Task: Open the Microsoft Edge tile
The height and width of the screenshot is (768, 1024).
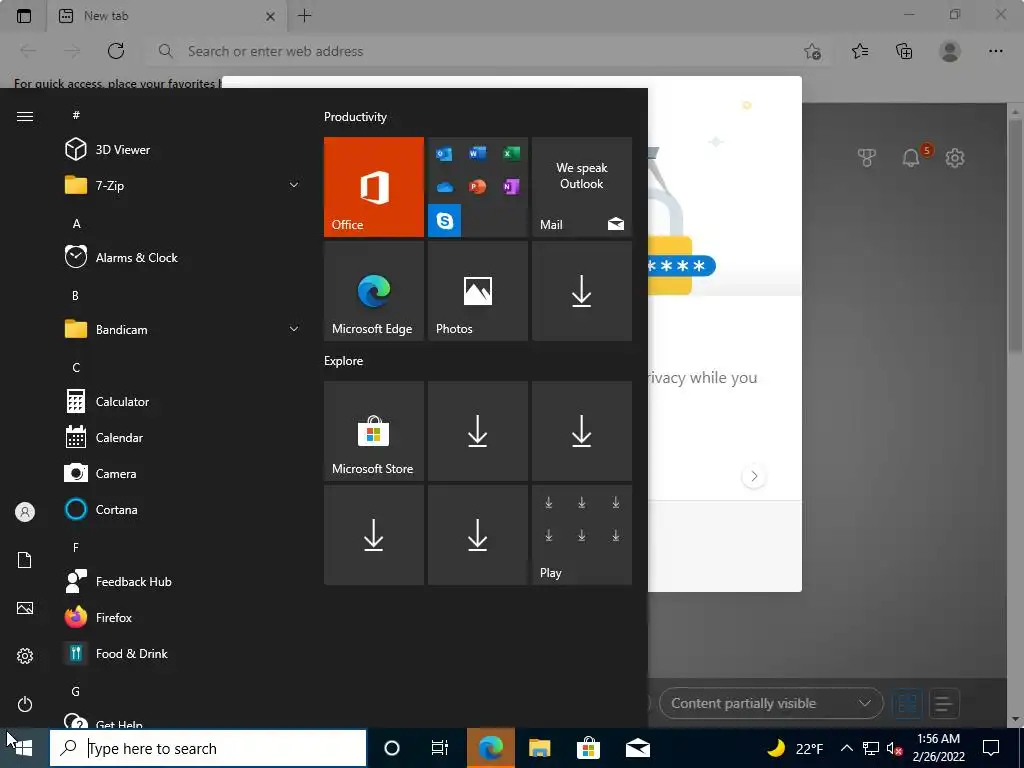Action: tap(374, 291)
